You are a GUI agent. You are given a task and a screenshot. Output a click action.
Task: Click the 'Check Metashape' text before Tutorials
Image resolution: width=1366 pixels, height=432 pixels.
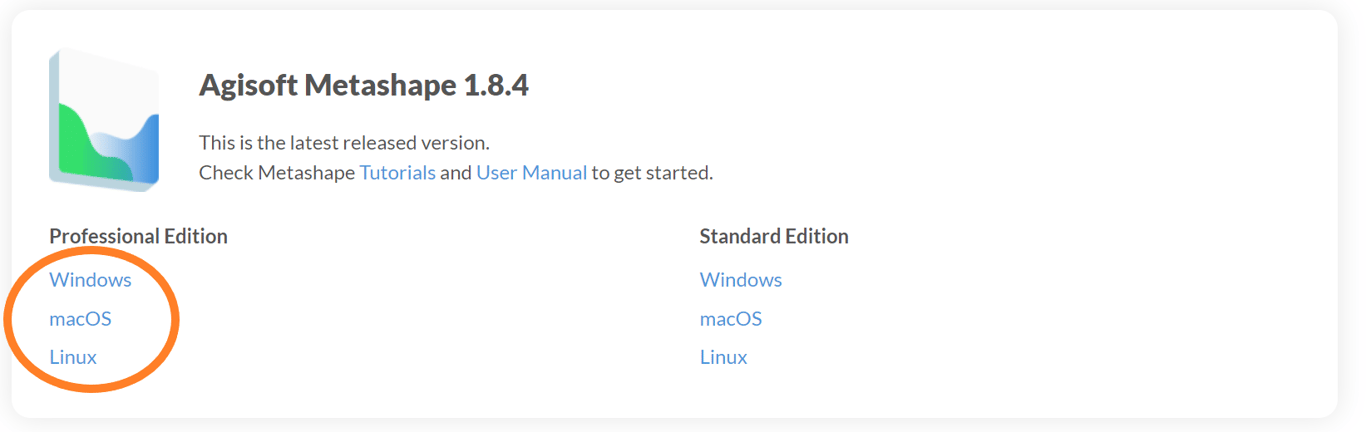277,172
